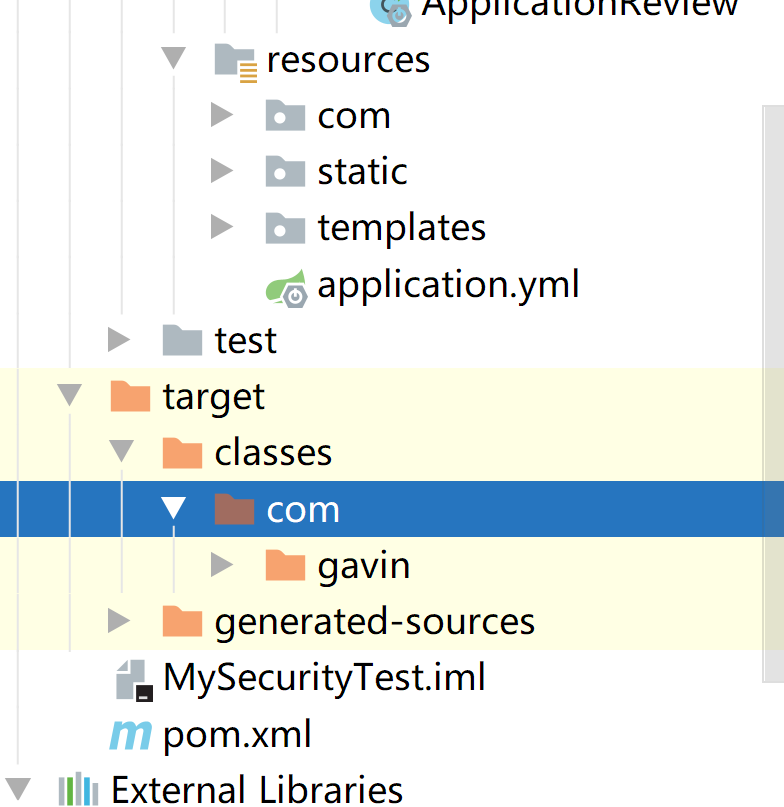The height and width of the screenshot is (807, 784).
Task: Collapse the target folder node
Action: coord(69,396)
